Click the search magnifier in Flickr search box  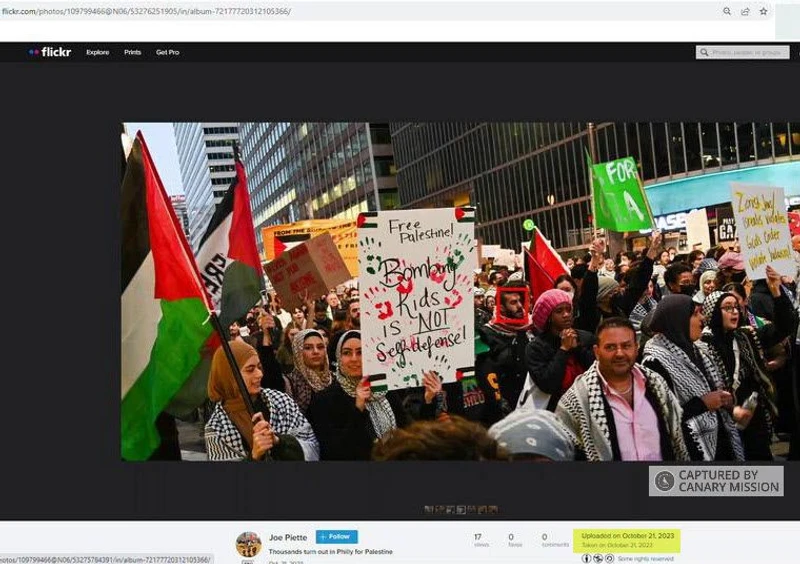(x=705, y=52)
